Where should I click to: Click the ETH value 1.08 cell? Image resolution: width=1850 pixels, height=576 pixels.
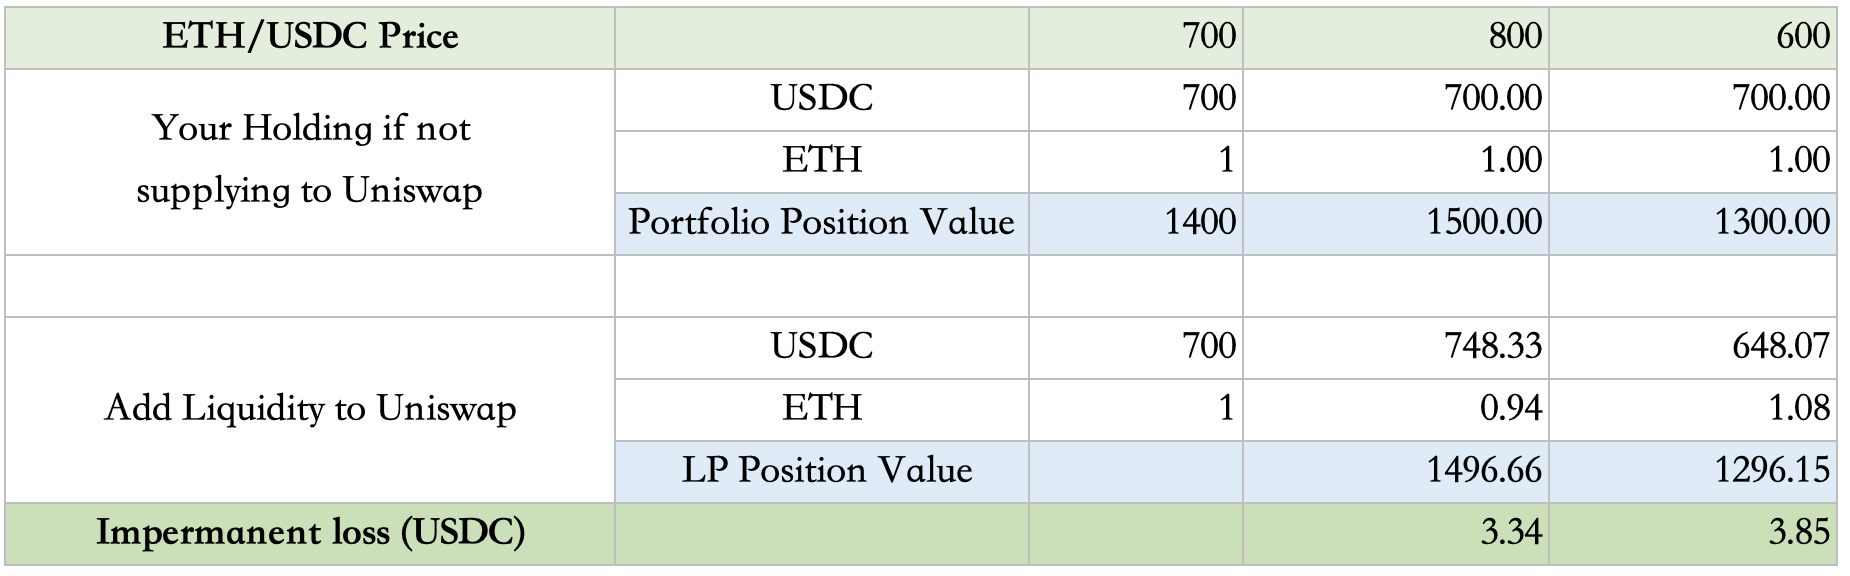(x=1692, y=409)
